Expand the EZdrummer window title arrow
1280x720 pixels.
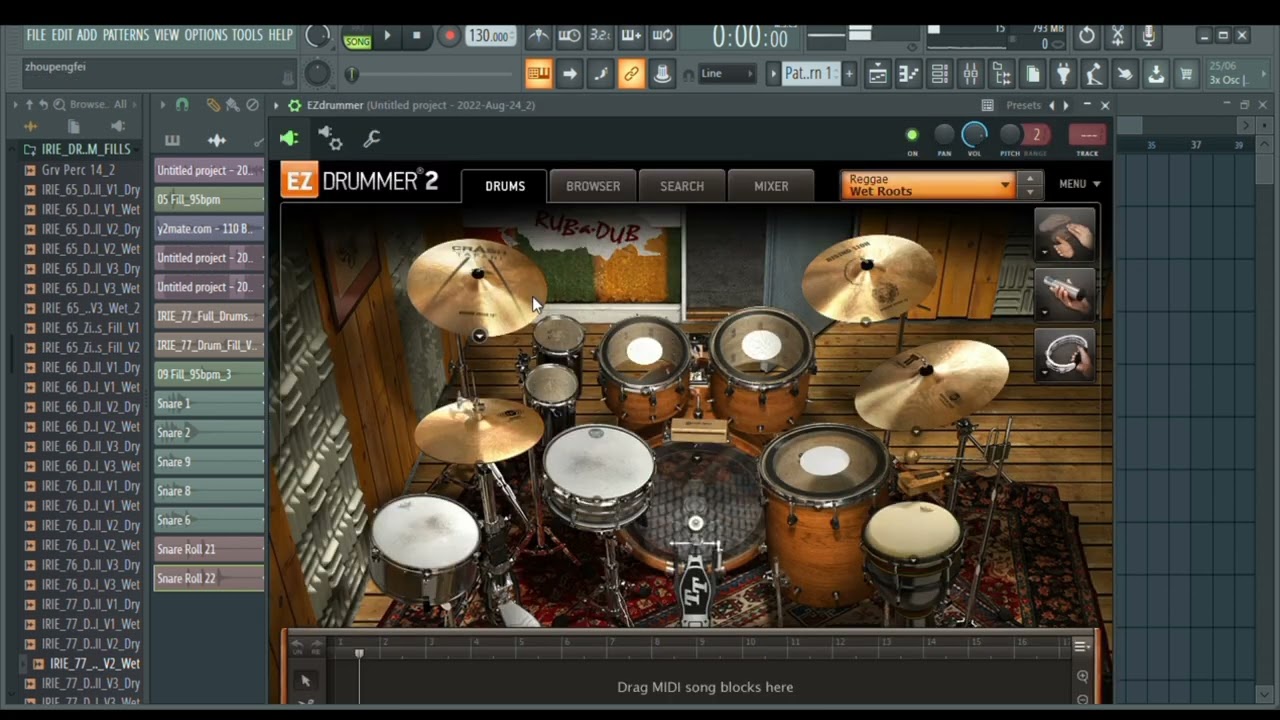276,105
